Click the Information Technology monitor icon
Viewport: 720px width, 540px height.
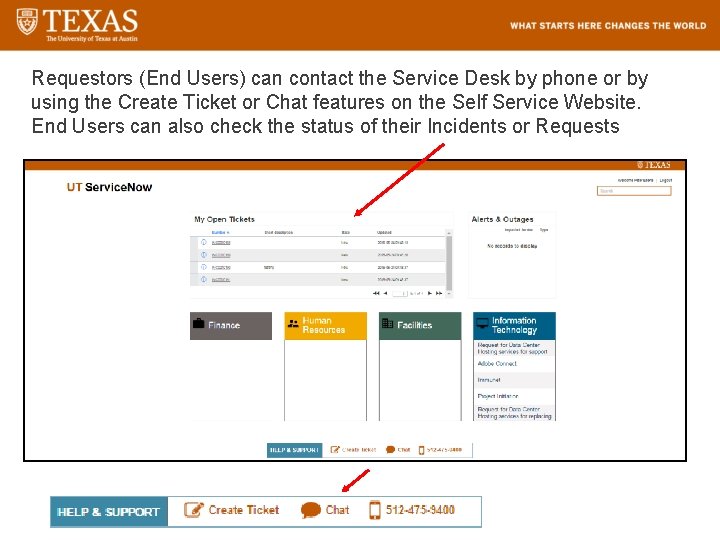point(482,323)
